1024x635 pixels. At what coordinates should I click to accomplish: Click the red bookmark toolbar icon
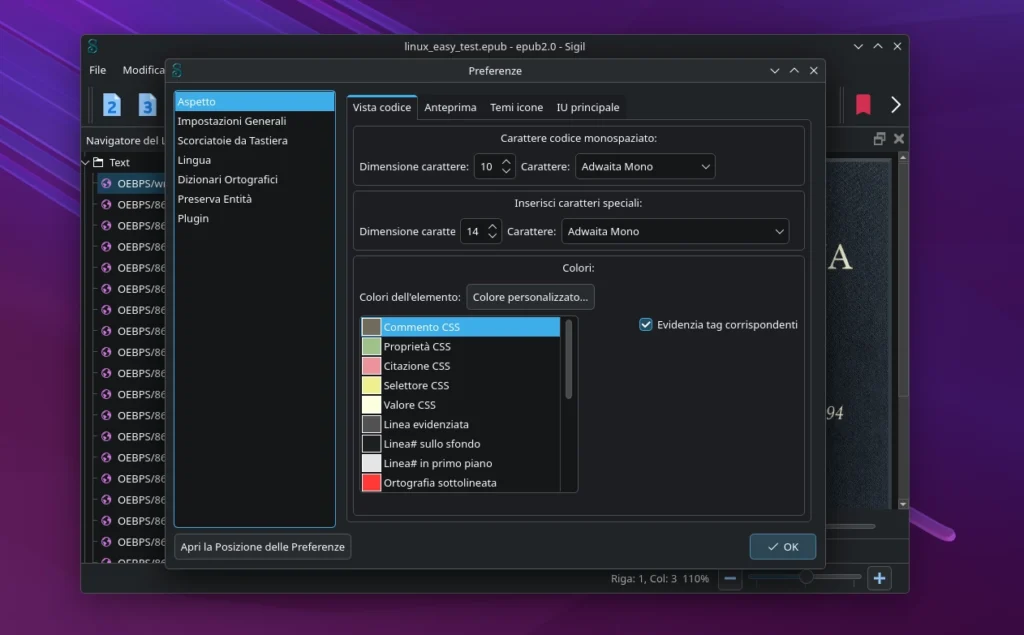point(863,105)
